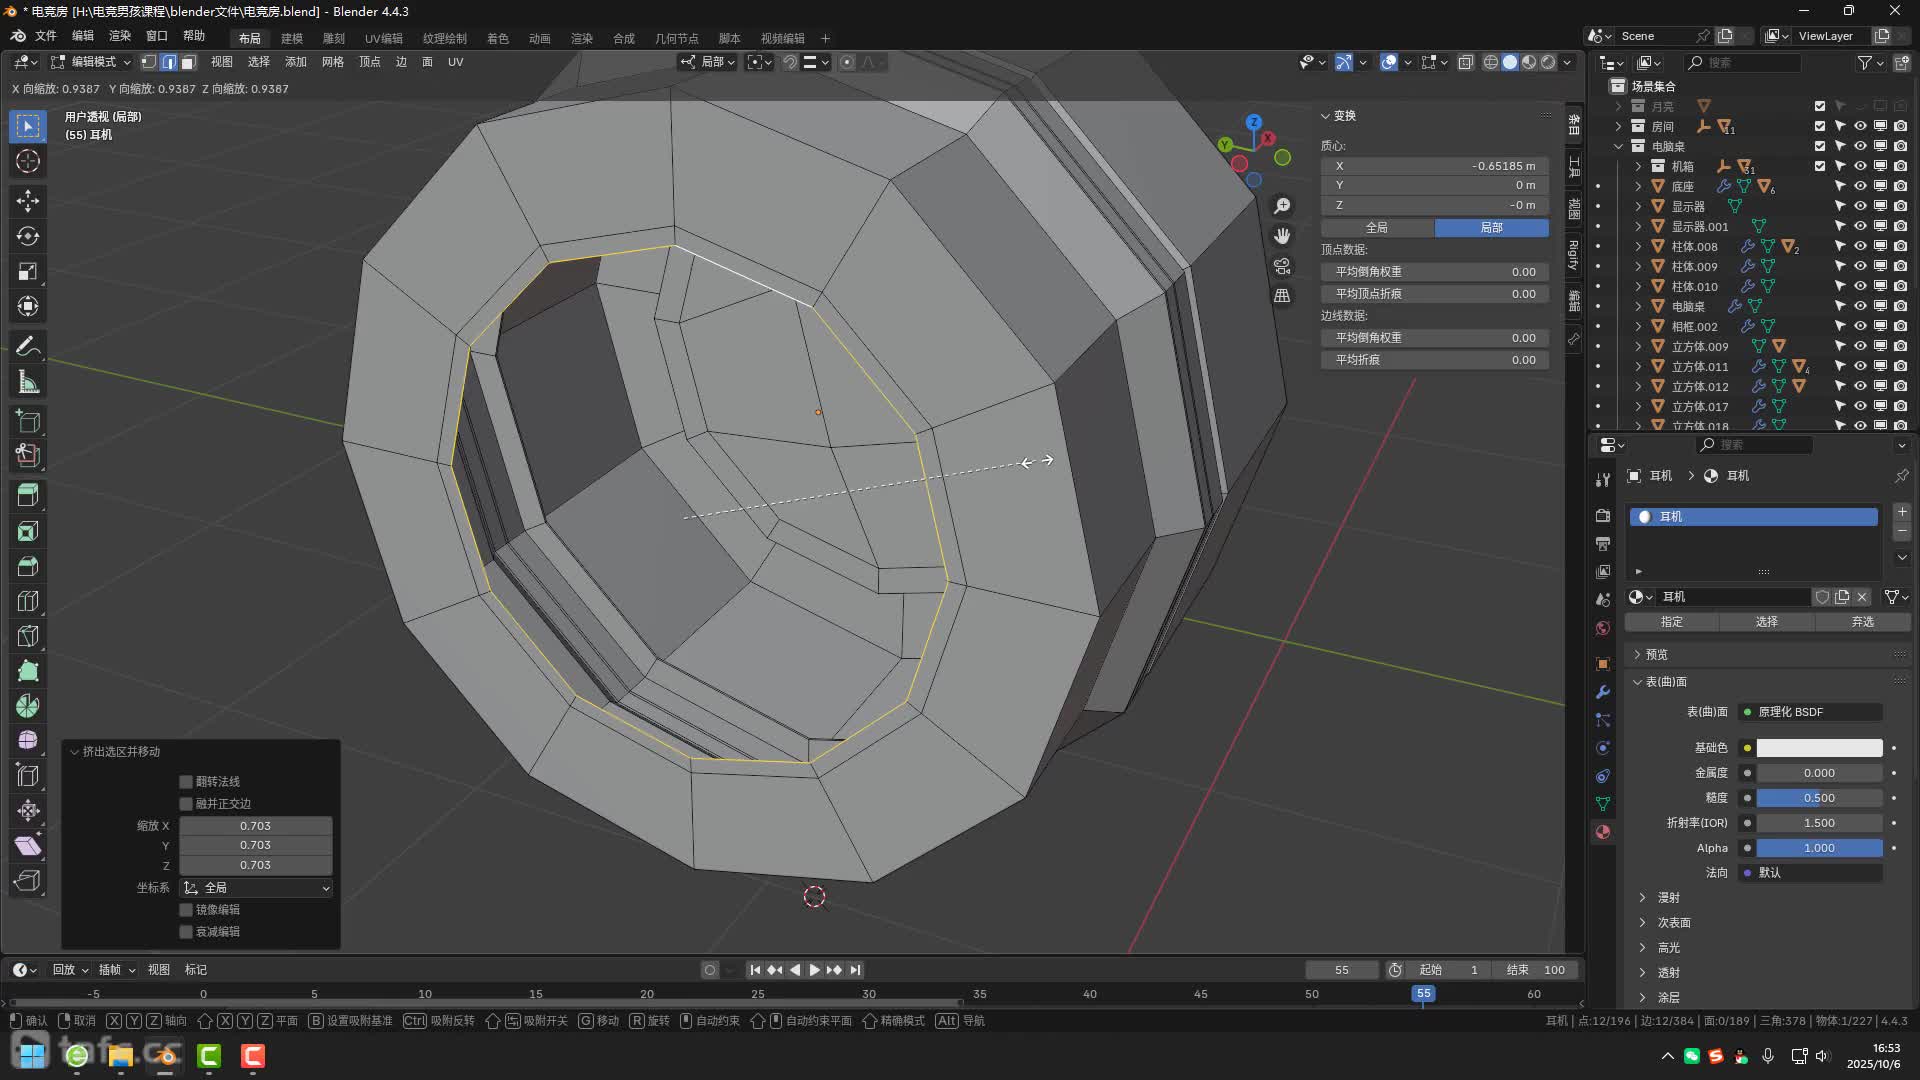1920x1080 pixels.
Task: Open the base color white swatch
Action: (1819, 748)
